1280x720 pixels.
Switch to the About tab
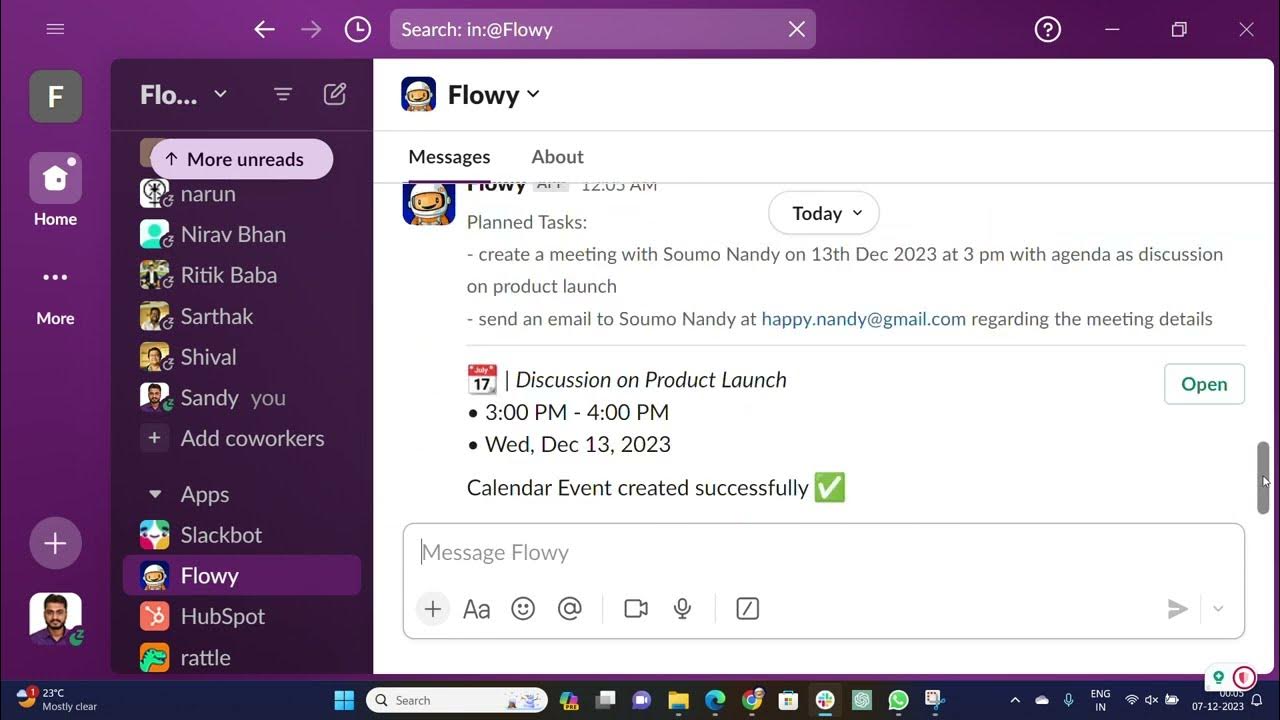tap(557, 157)
